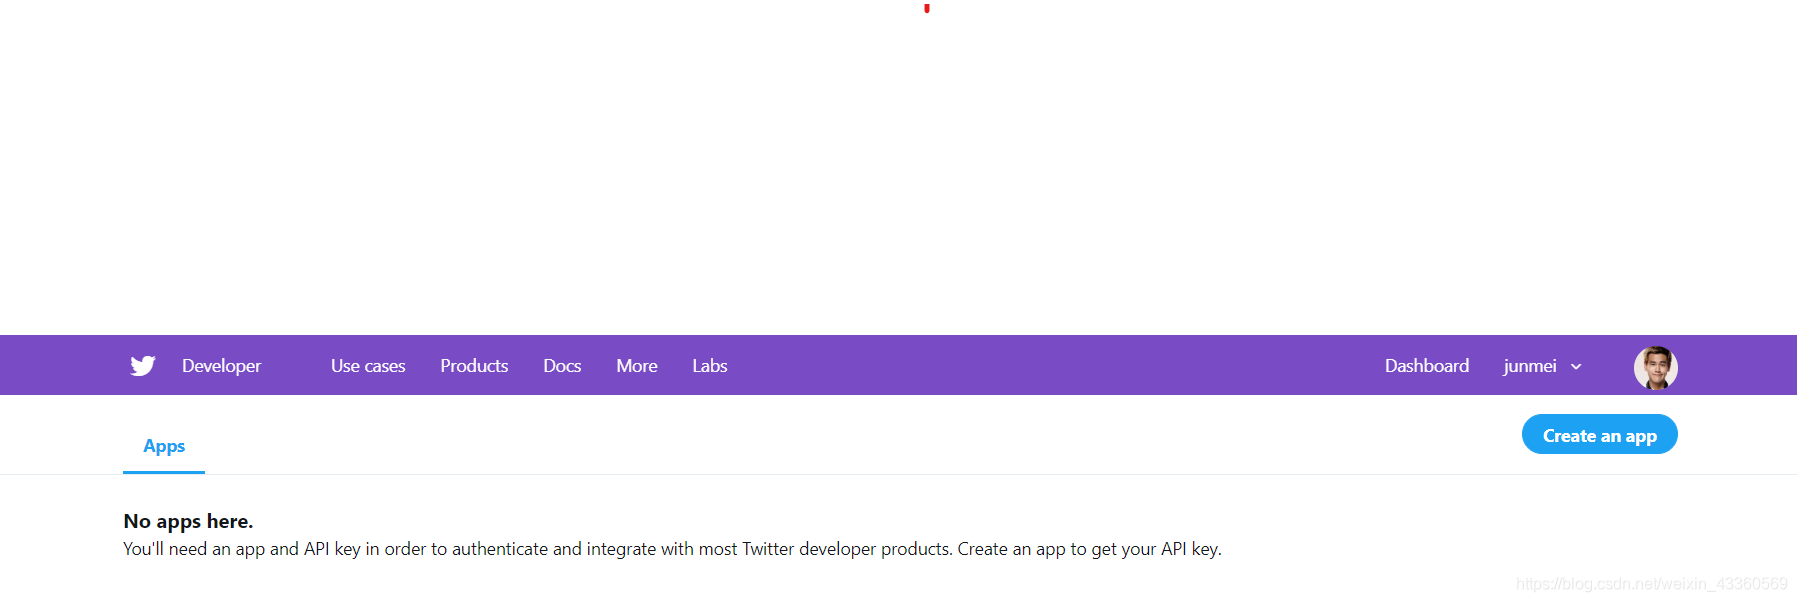Click the API key description text
1797x602 pixels.
tap(672, 549)
